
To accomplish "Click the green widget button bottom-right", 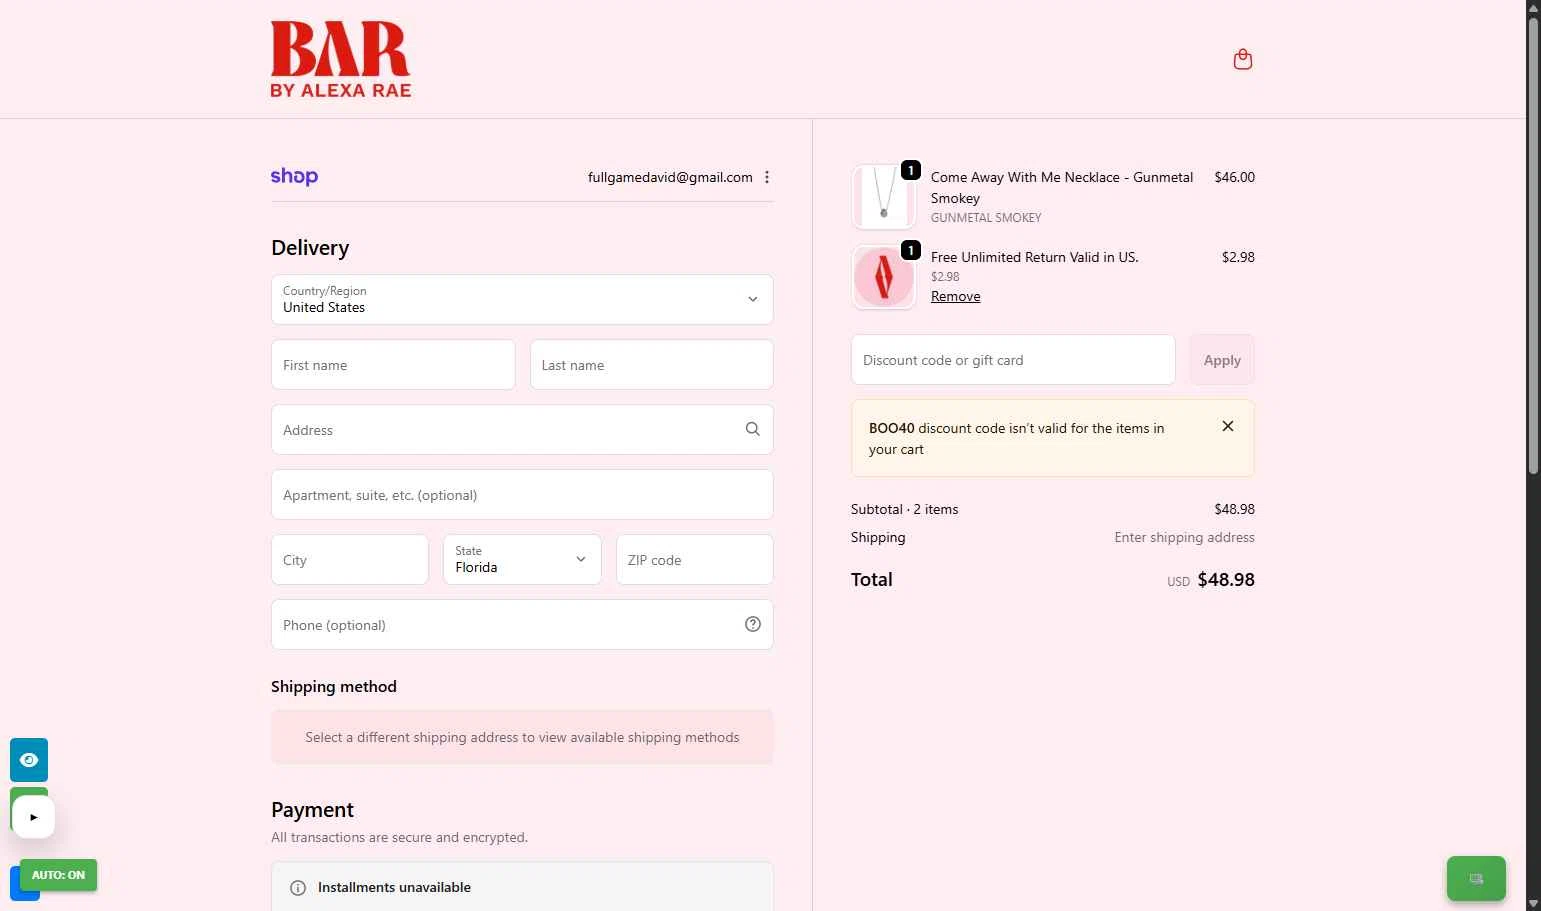I will click(1476, 879).
